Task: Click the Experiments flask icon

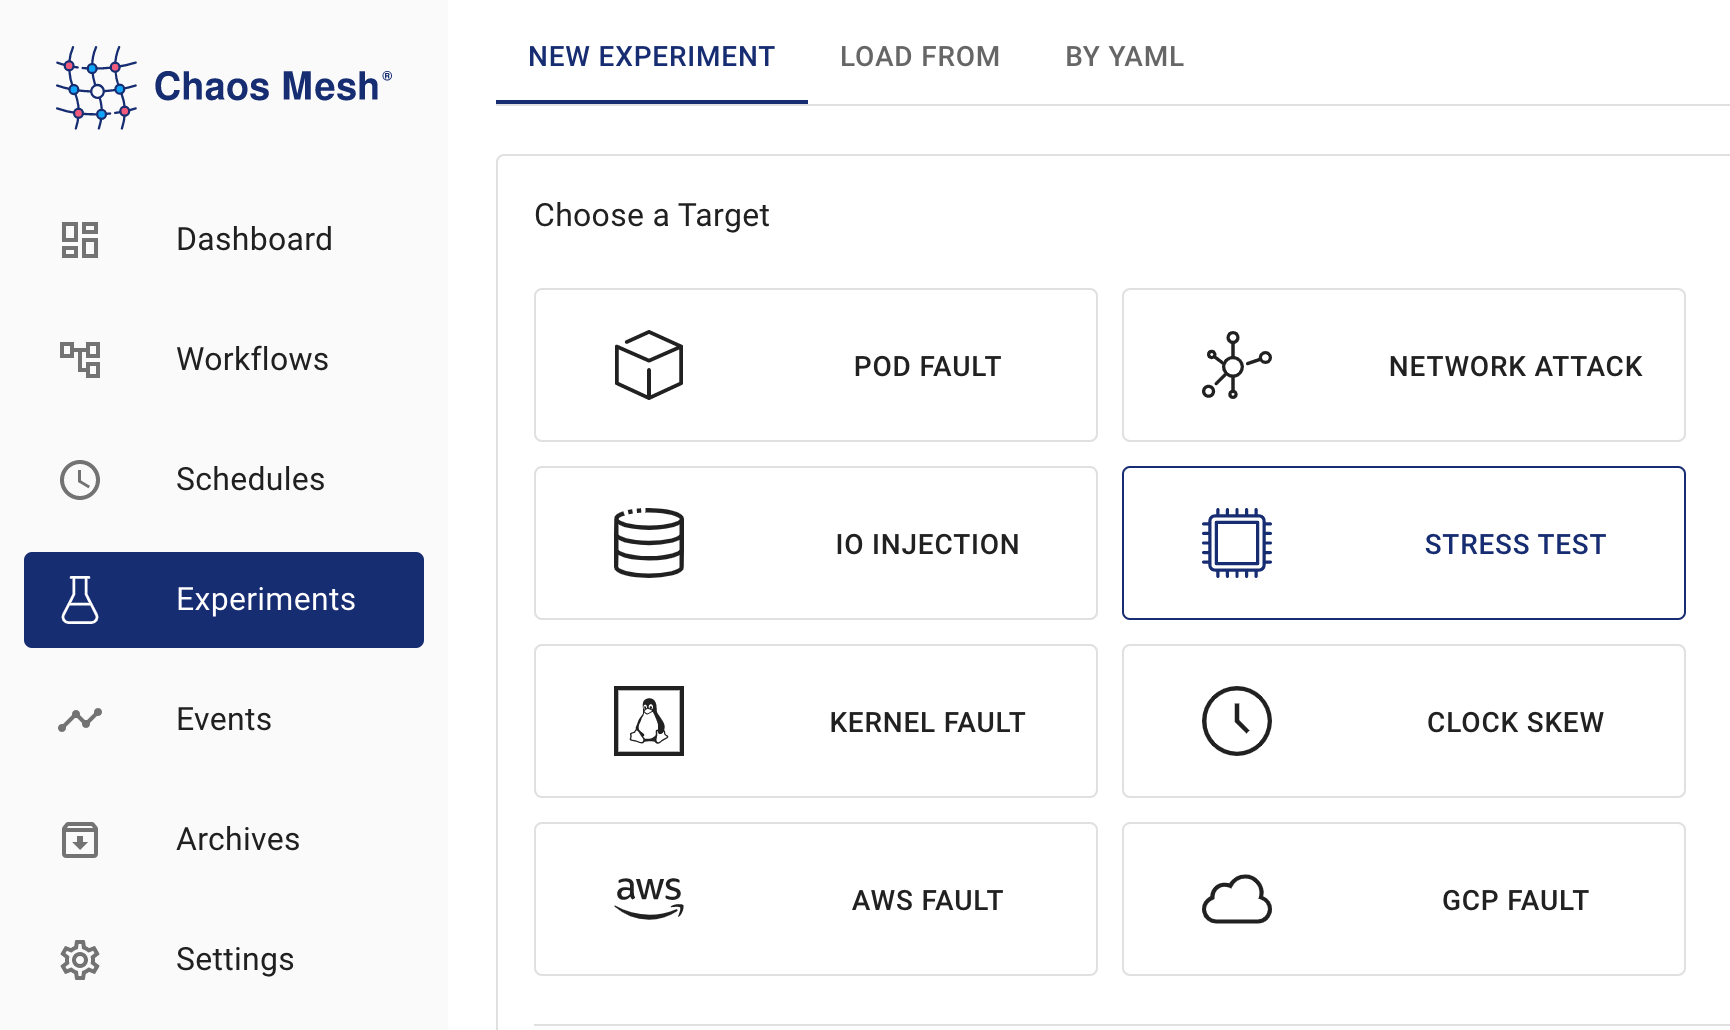Action: click(80, 600)
